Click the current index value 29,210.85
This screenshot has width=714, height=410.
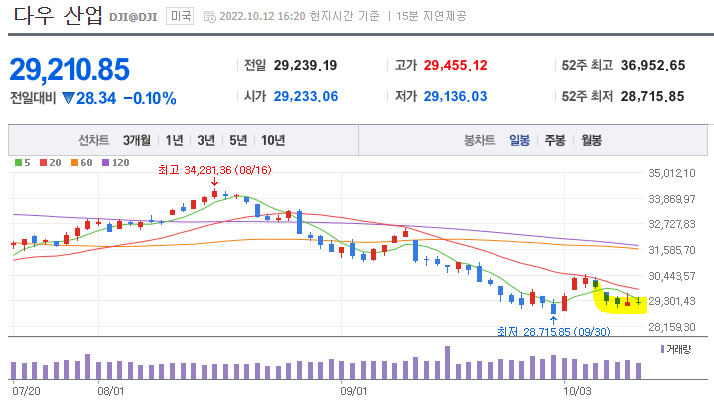[x=70, y=70]
